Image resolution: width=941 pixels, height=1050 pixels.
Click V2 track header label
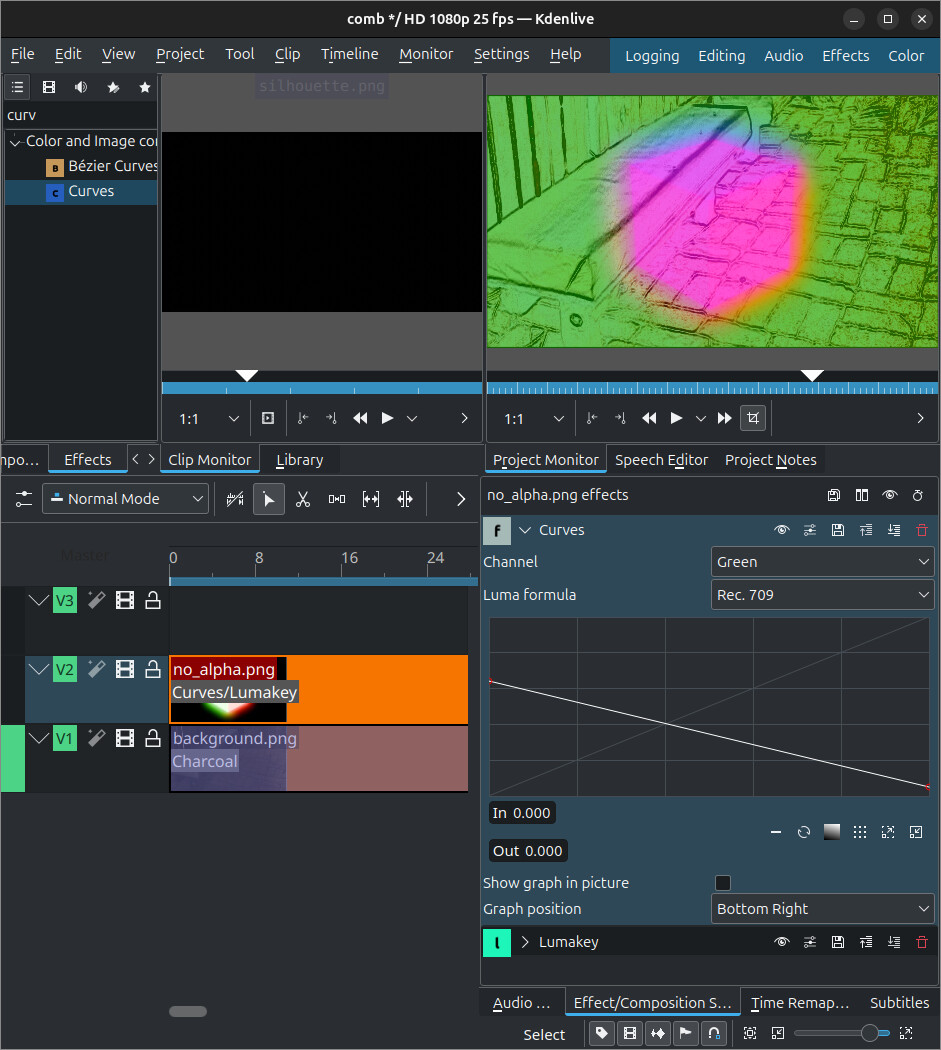pos(64,669)
